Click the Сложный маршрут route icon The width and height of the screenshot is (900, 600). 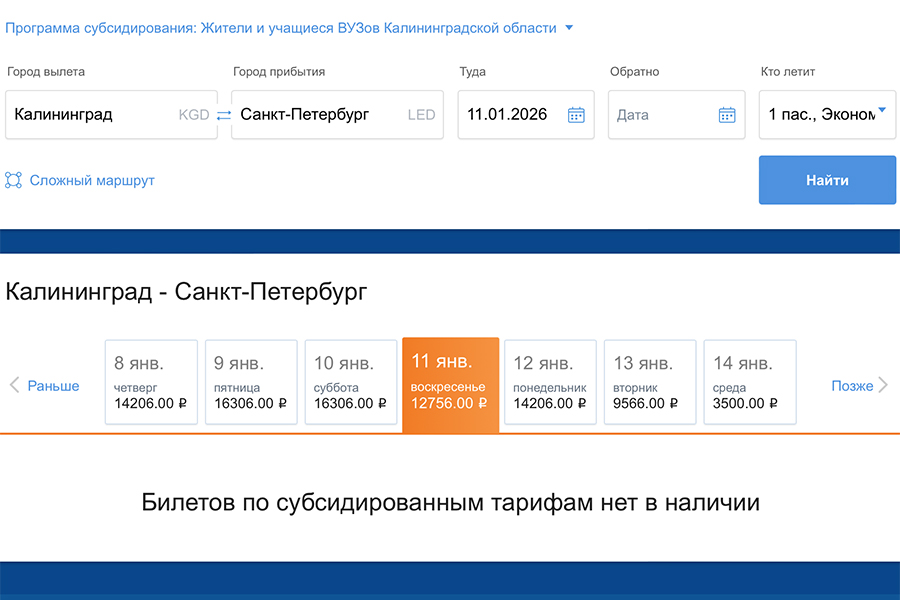(14, 180)
